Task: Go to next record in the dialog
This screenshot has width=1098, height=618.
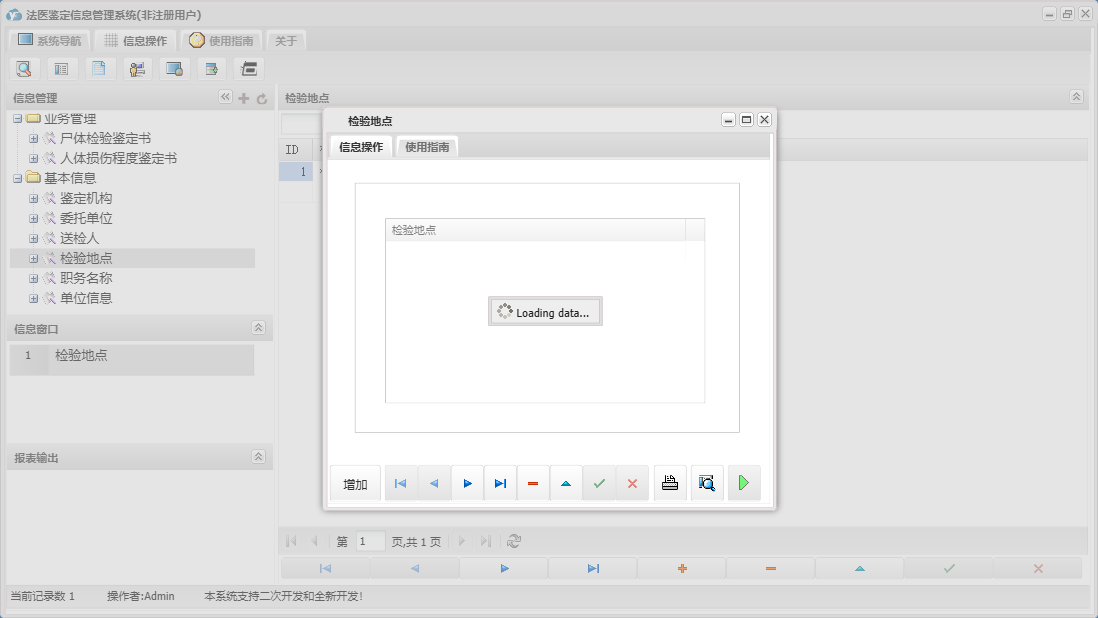Action: click(x=467, y=483)
